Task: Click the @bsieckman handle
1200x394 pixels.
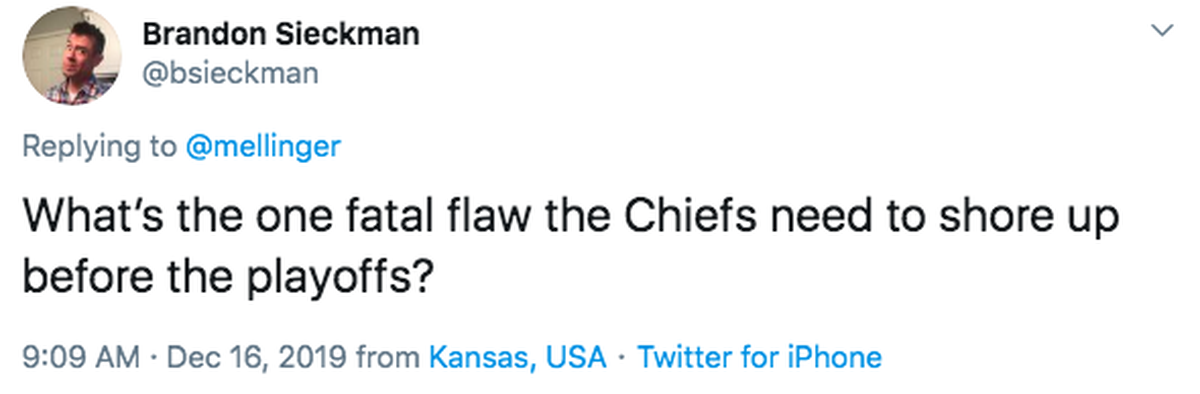Action: 231,74
